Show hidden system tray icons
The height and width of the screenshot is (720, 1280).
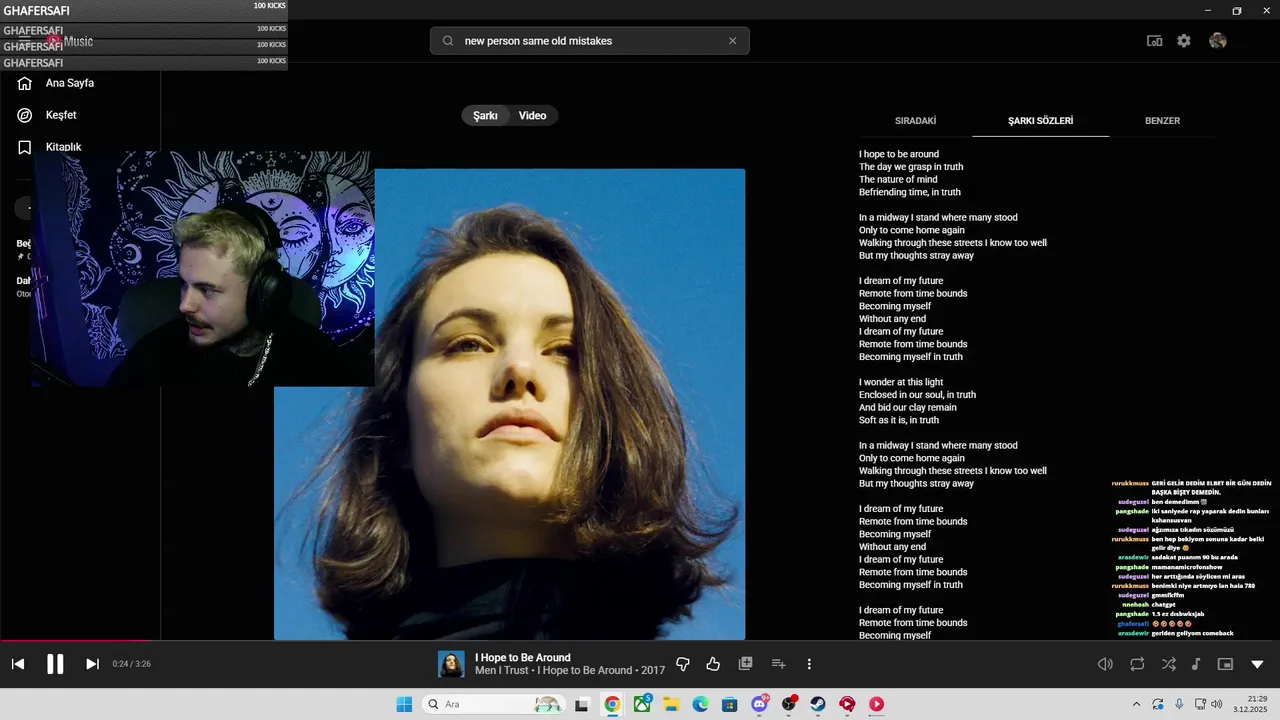1136,704
